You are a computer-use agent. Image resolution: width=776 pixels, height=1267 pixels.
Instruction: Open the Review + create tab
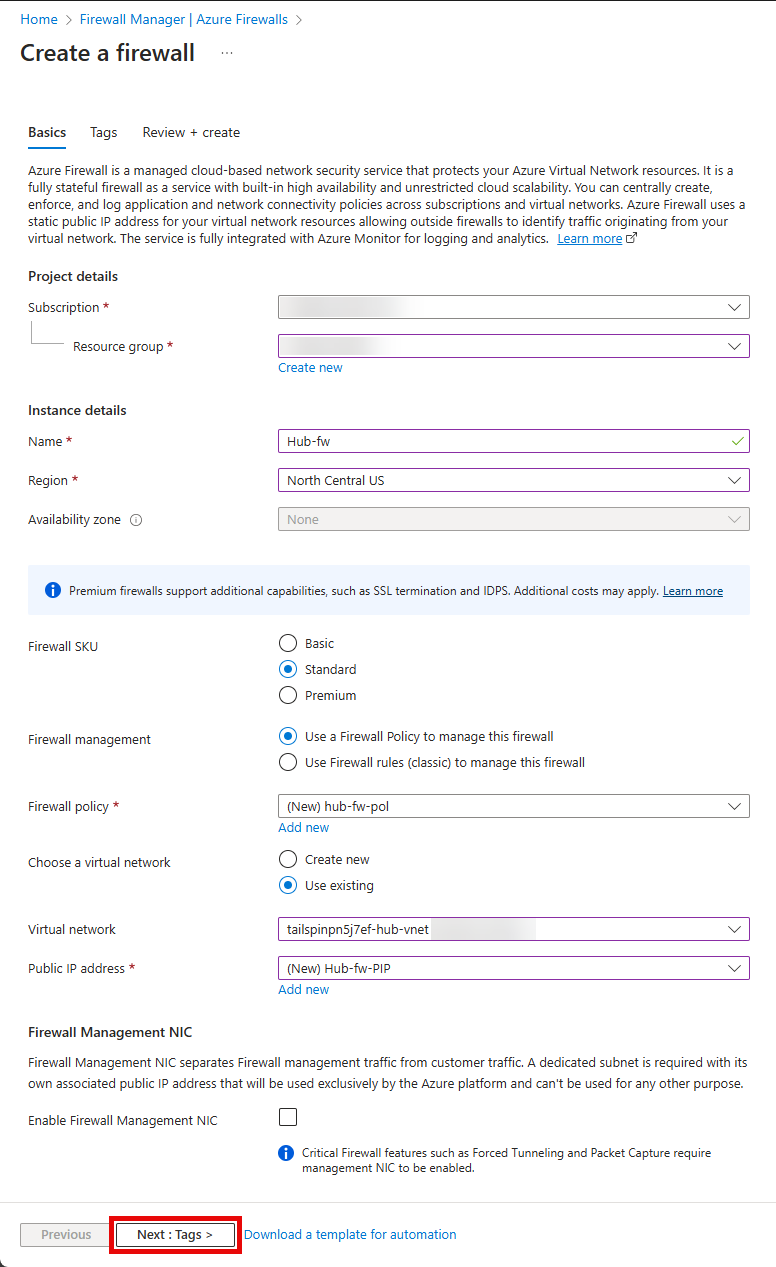pos(191,132)
